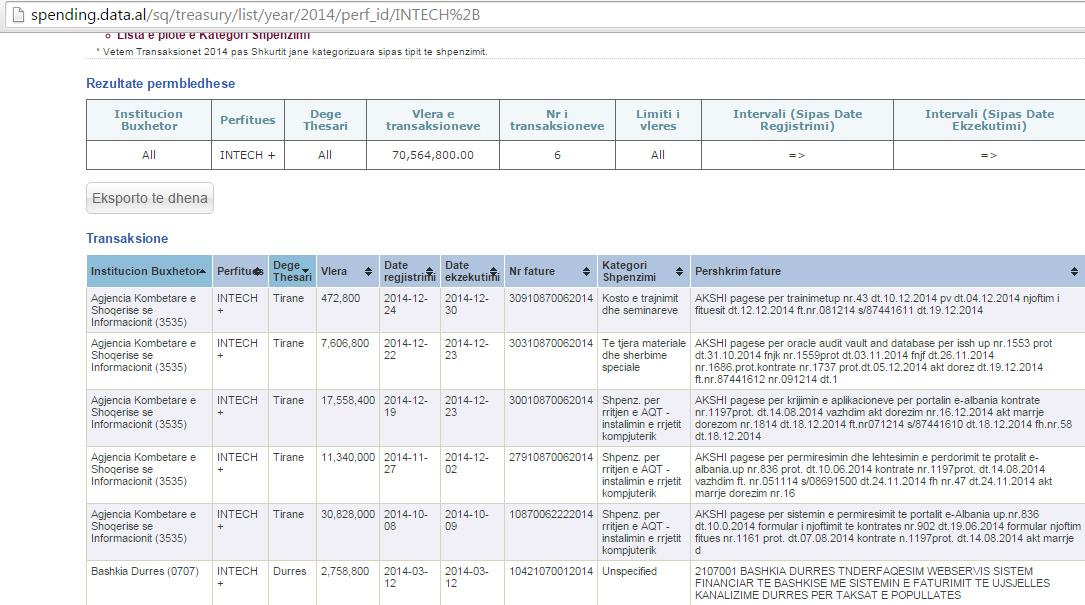The image size is (1085, 605).
Task: Sort by Pershkrim fature column arrows
Action: point(1074,272)
